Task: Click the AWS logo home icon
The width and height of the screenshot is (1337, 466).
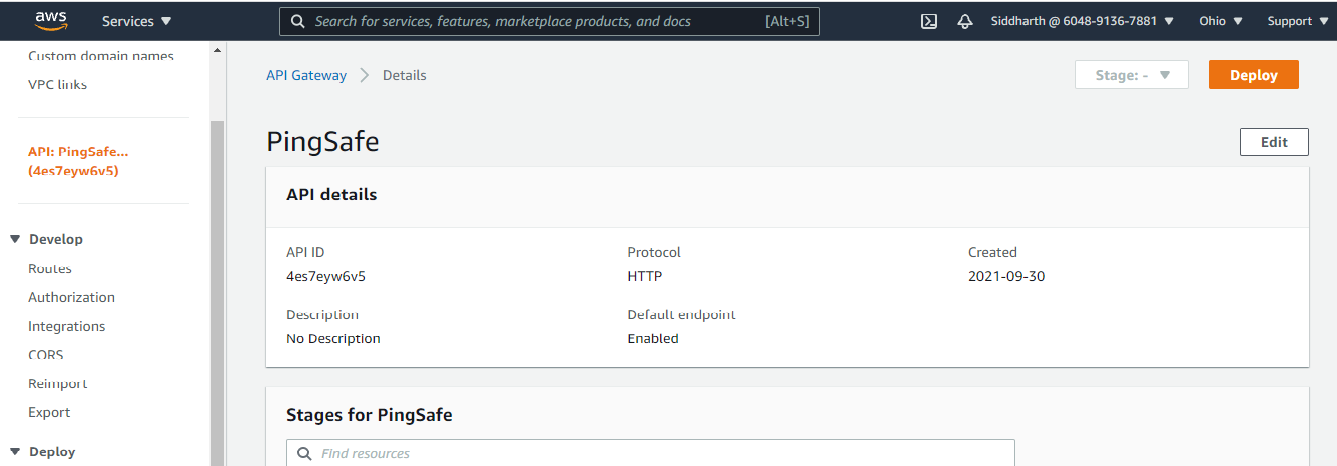Action: click(x=50, y=20)
